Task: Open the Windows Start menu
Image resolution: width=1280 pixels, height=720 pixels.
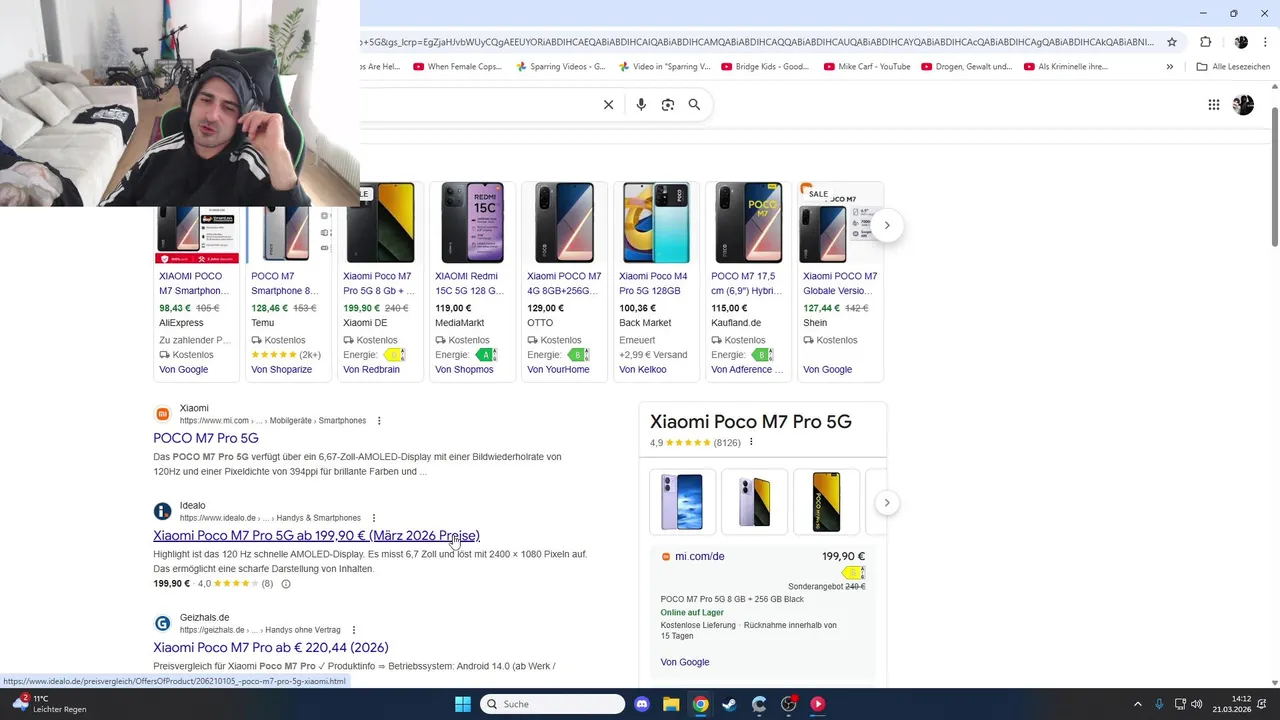Action: pyautogui.click(x=463, y=704)
